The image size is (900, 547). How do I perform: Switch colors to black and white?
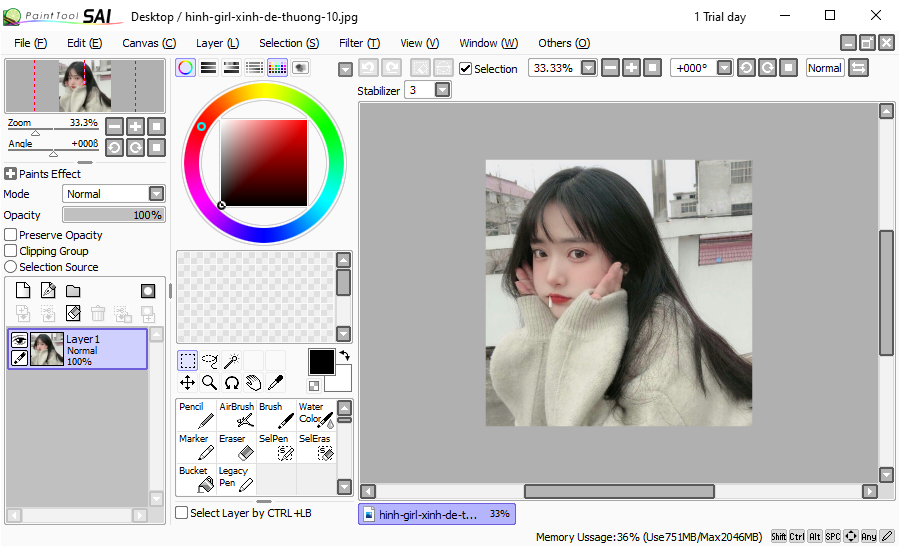click(x=314, y=386)
